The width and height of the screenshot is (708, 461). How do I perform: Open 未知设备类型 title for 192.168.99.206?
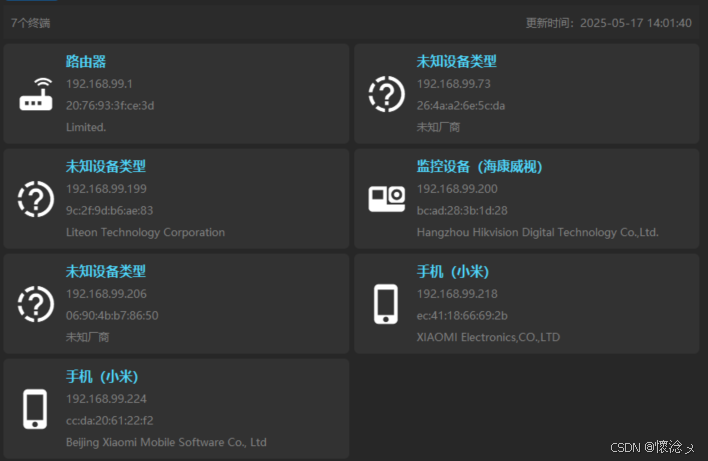[x=106, y=271]
